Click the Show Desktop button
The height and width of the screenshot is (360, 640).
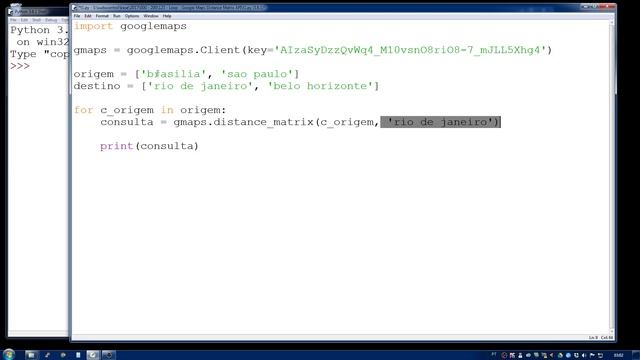coord(636,355)
